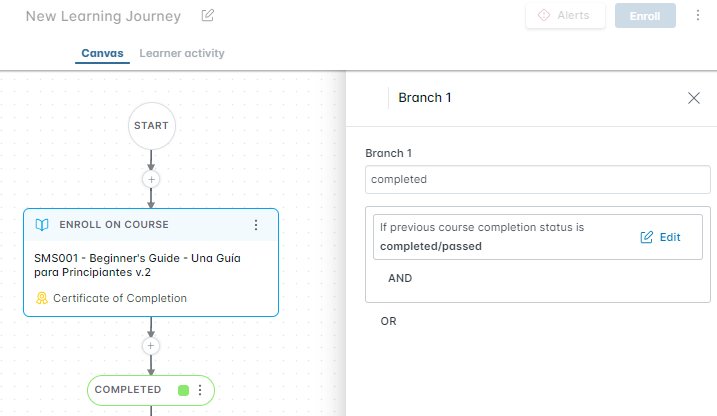Open the Completed branch three-dot menu
717x416 pixels.
tap(200, 390)
